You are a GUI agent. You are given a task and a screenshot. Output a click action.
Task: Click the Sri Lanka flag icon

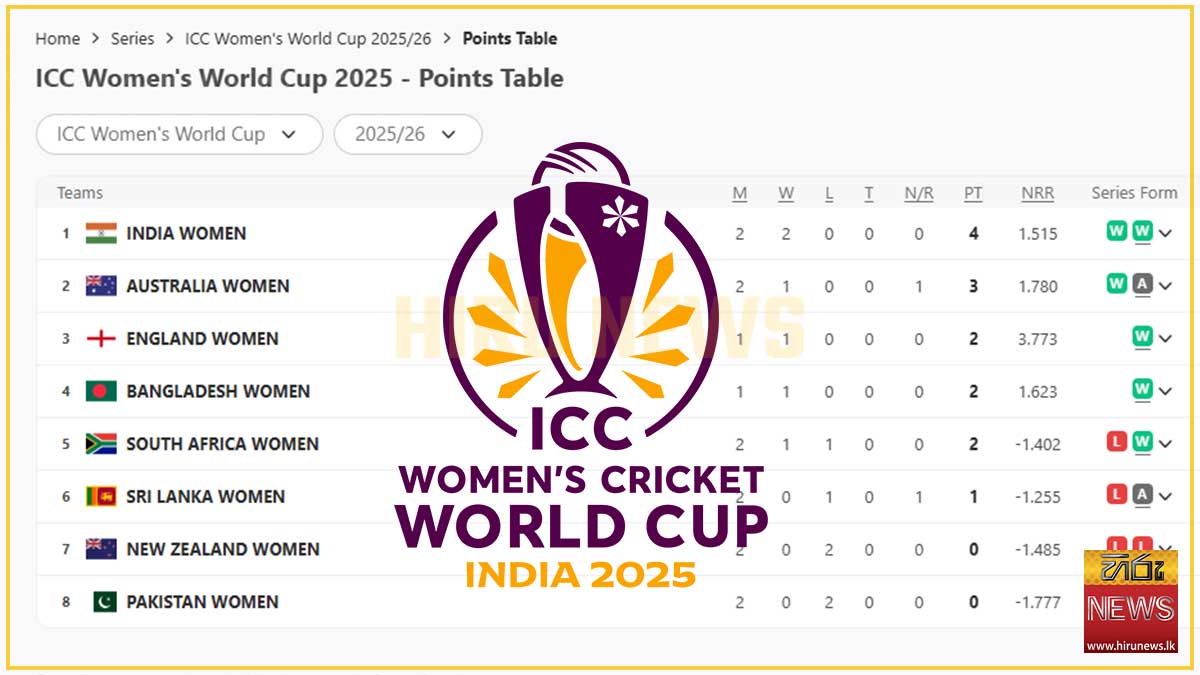(x=101, y=496)
